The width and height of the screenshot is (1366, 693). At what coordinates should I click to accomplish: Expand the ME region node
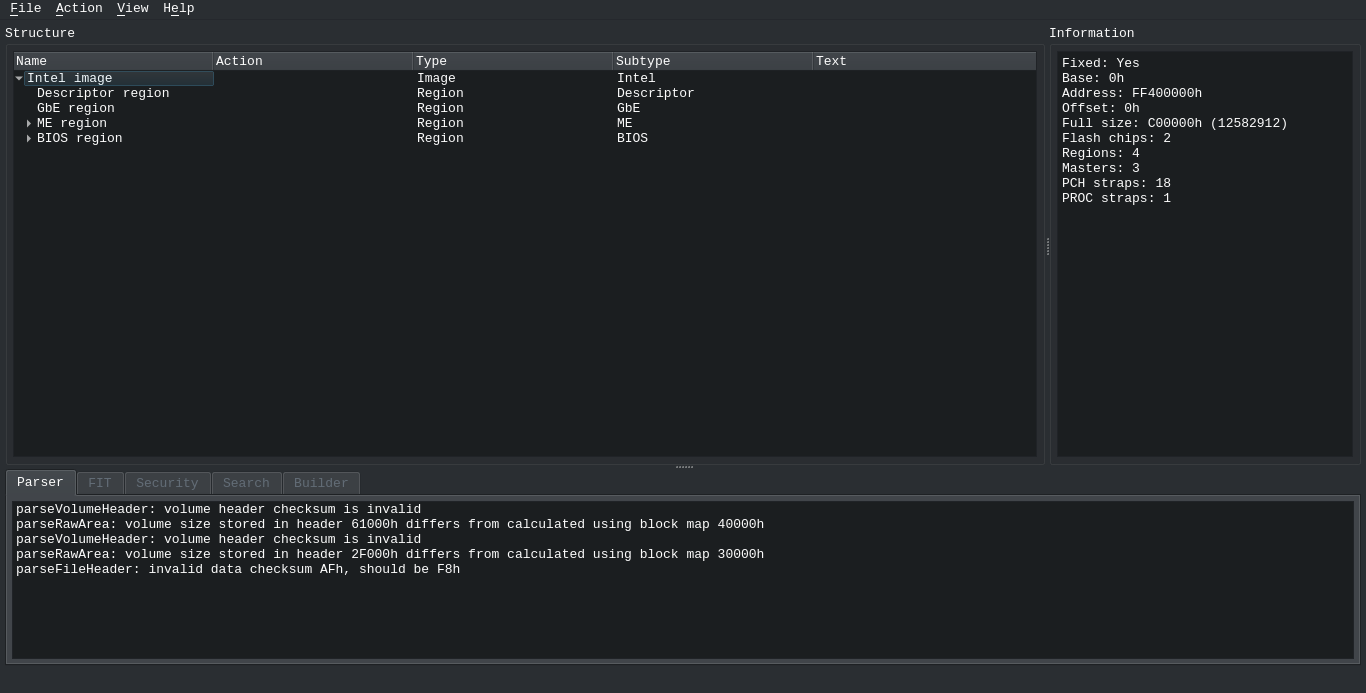click(x=29, y=124)
